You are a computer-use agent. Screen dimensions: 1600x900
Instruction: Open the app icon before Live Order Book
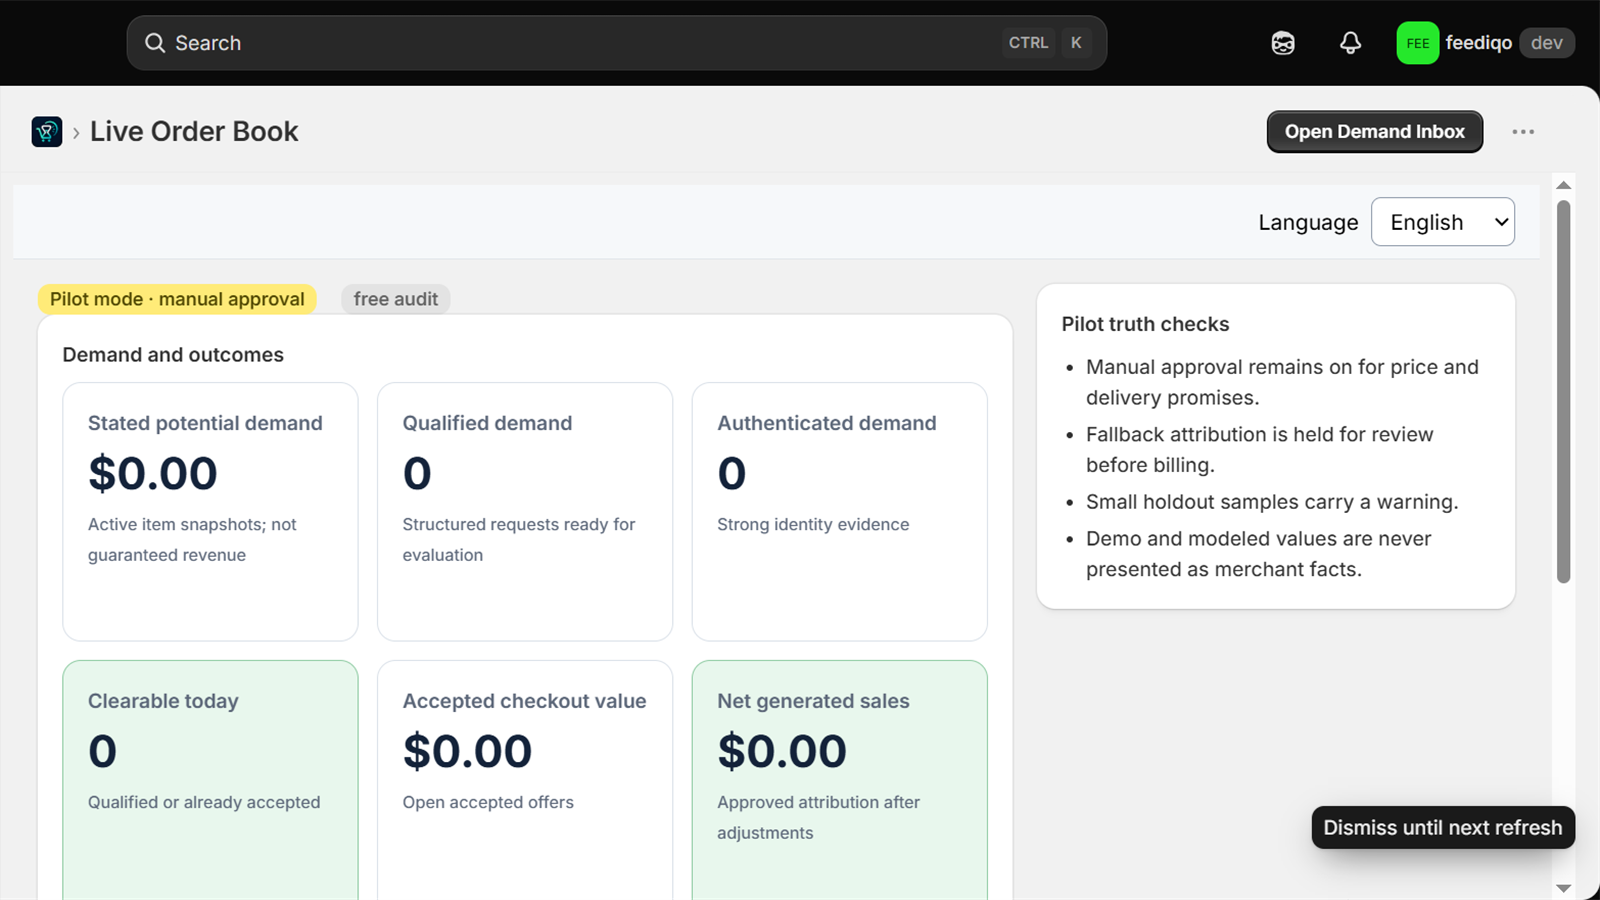[47, 132]
